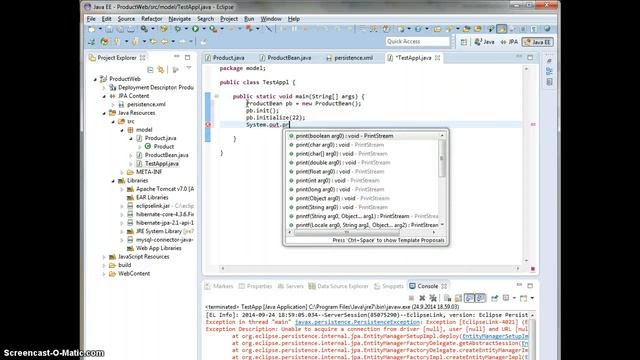Open the Display Selected Console dropdown
The height and width of the screenshot is (360, 640).
coord(514,298)
